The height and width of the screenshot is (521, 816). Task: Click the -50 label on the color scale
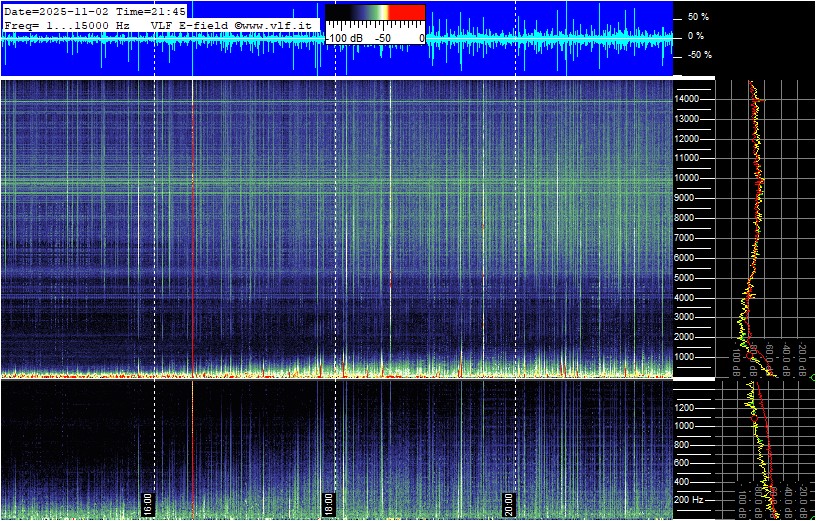[x=382, y=38]
